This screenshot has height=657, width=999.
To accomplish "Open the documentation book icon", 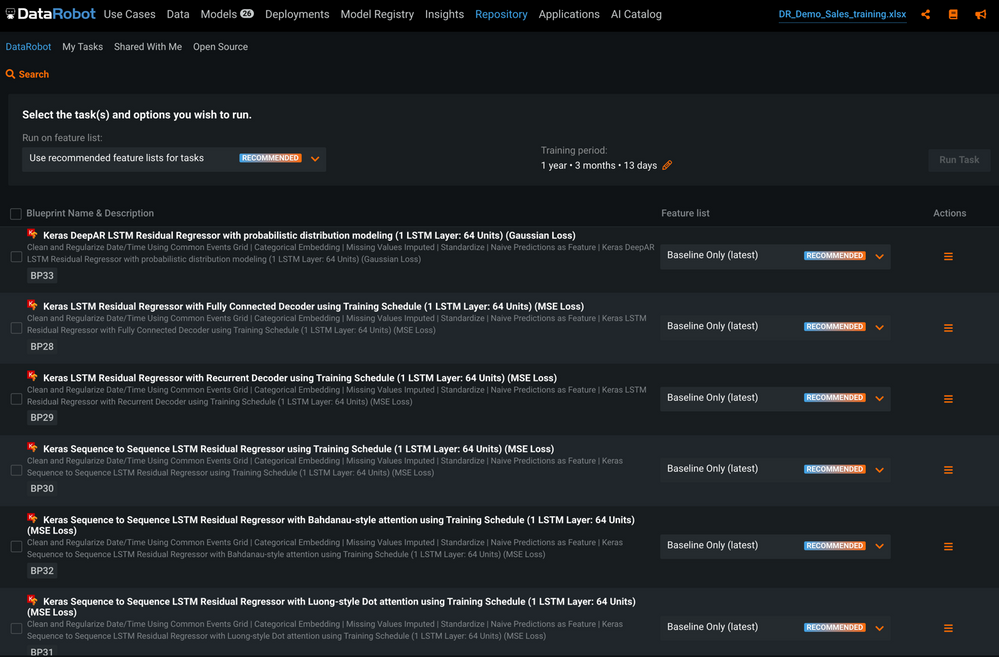I will pos(953,15).
